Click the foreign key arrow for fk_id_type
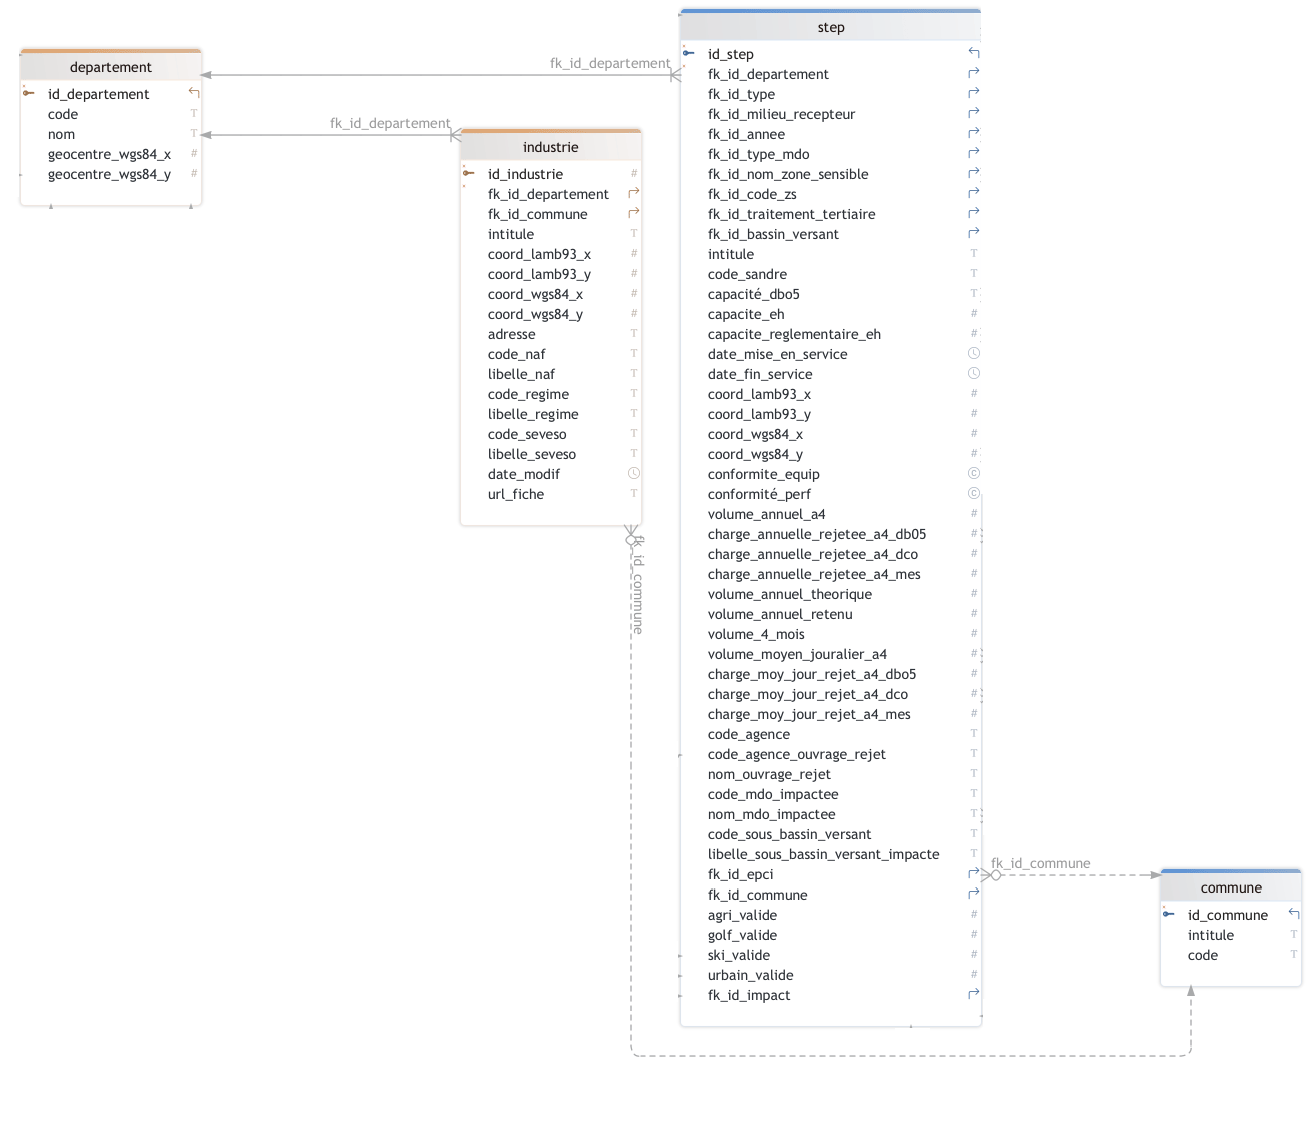Viewport: 1315px width, 1139px height. [x=973, y=93]
